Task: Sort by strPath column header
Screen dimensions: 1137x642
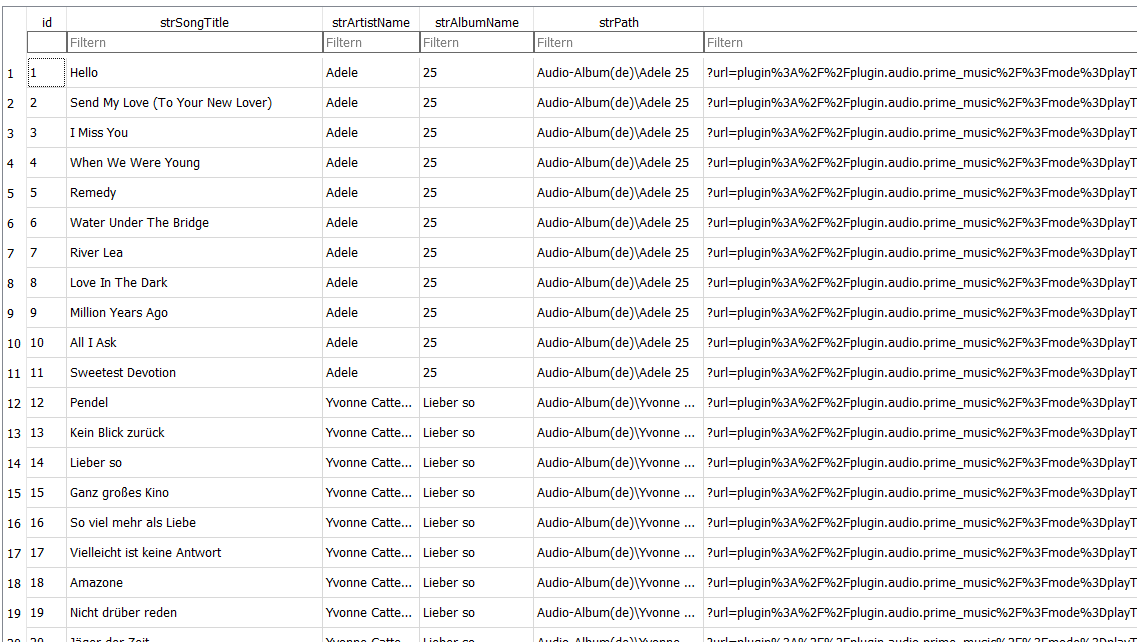Action: click(619, 22)
